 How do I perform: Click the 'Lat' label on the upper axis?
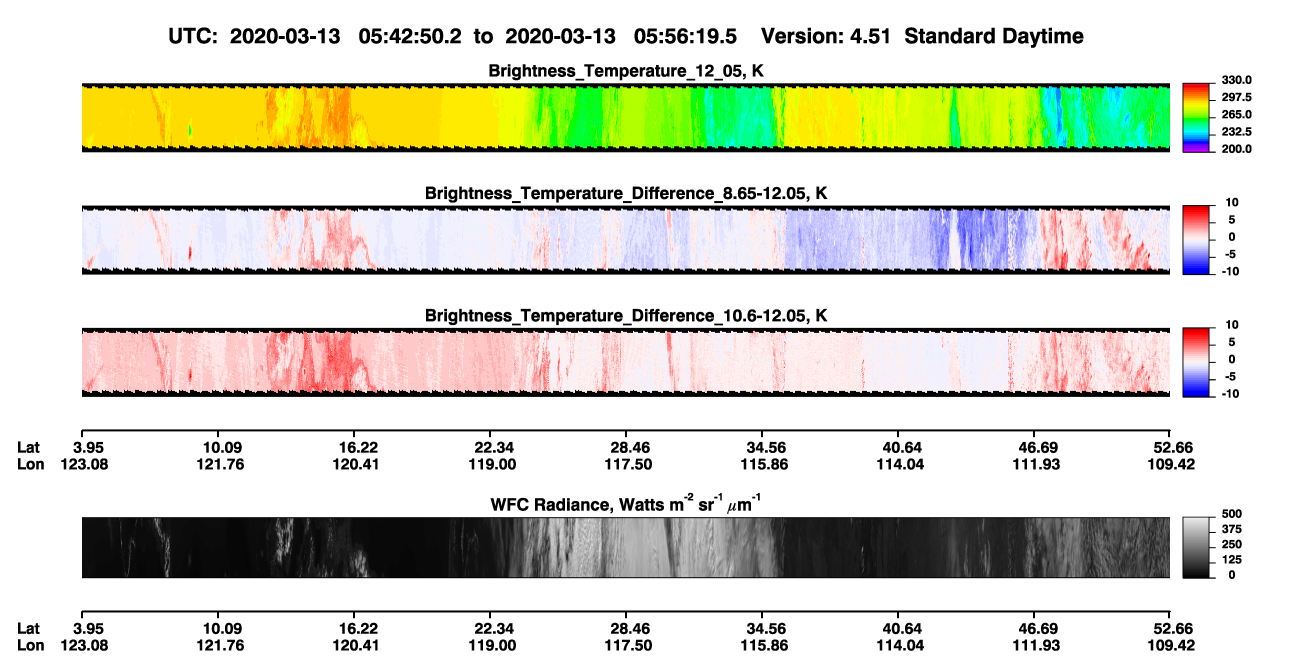tap(29, 447)
